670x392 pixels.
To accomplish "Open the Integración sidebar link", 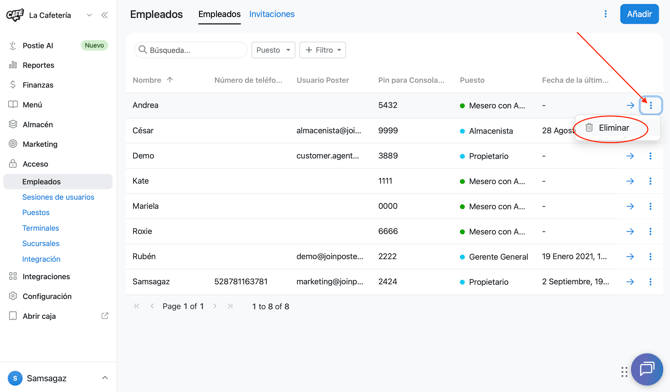I will [x=41, y=259].
